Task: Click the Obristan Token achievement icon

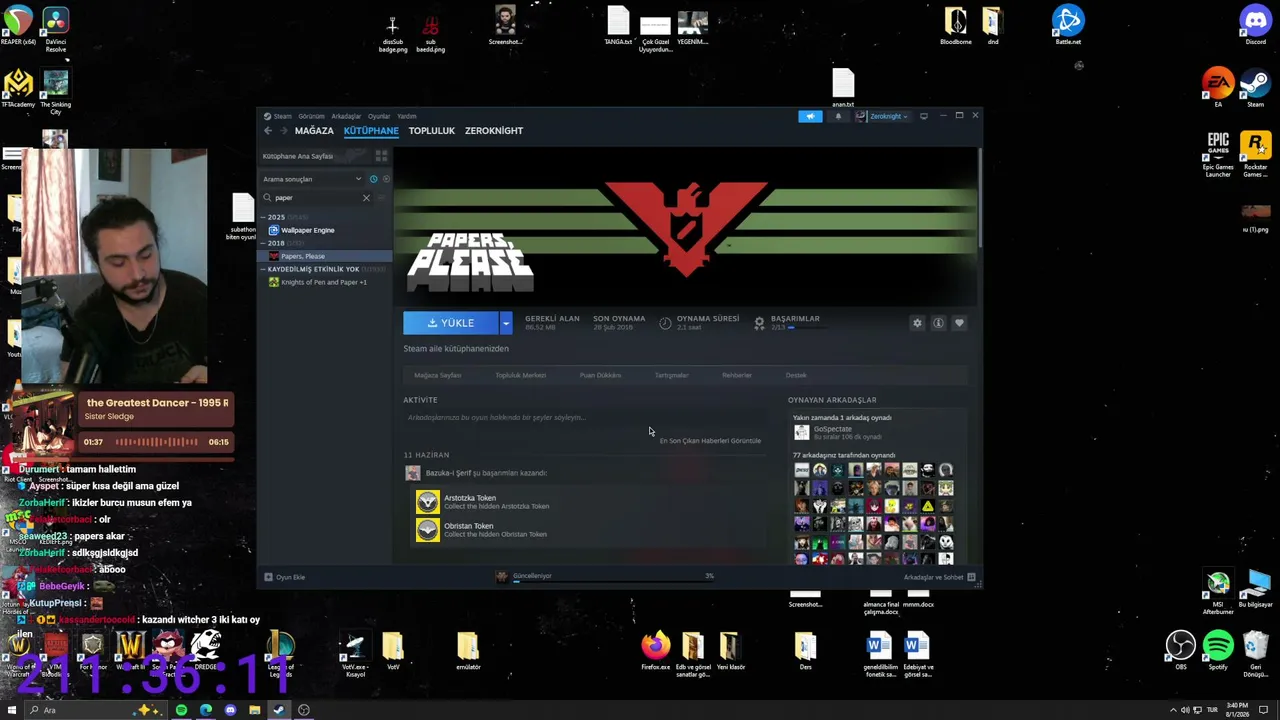Action: pos(428,530)
